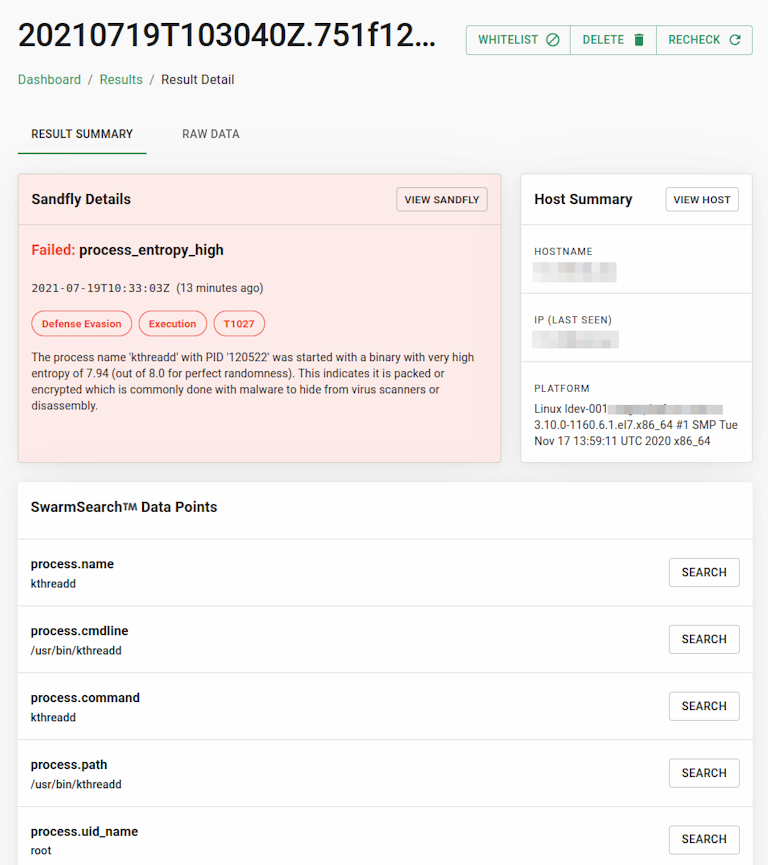Open the T1027 technique tag
768x865 pixels.
point(237,323)
